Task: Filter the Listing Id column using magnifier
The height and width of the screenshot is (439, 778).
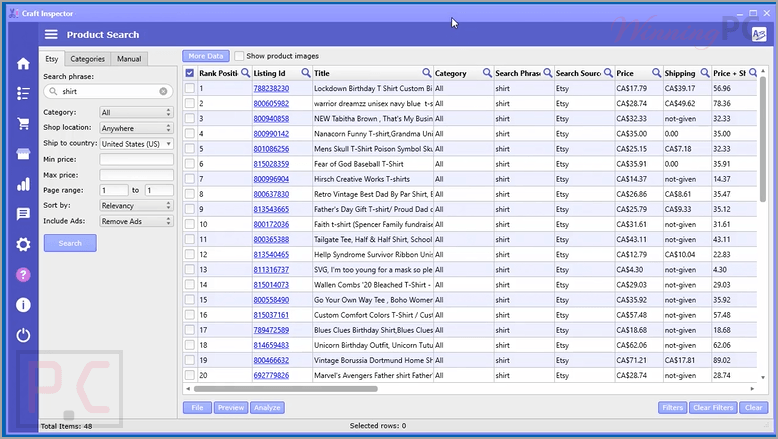Action: tap(306, 73)
